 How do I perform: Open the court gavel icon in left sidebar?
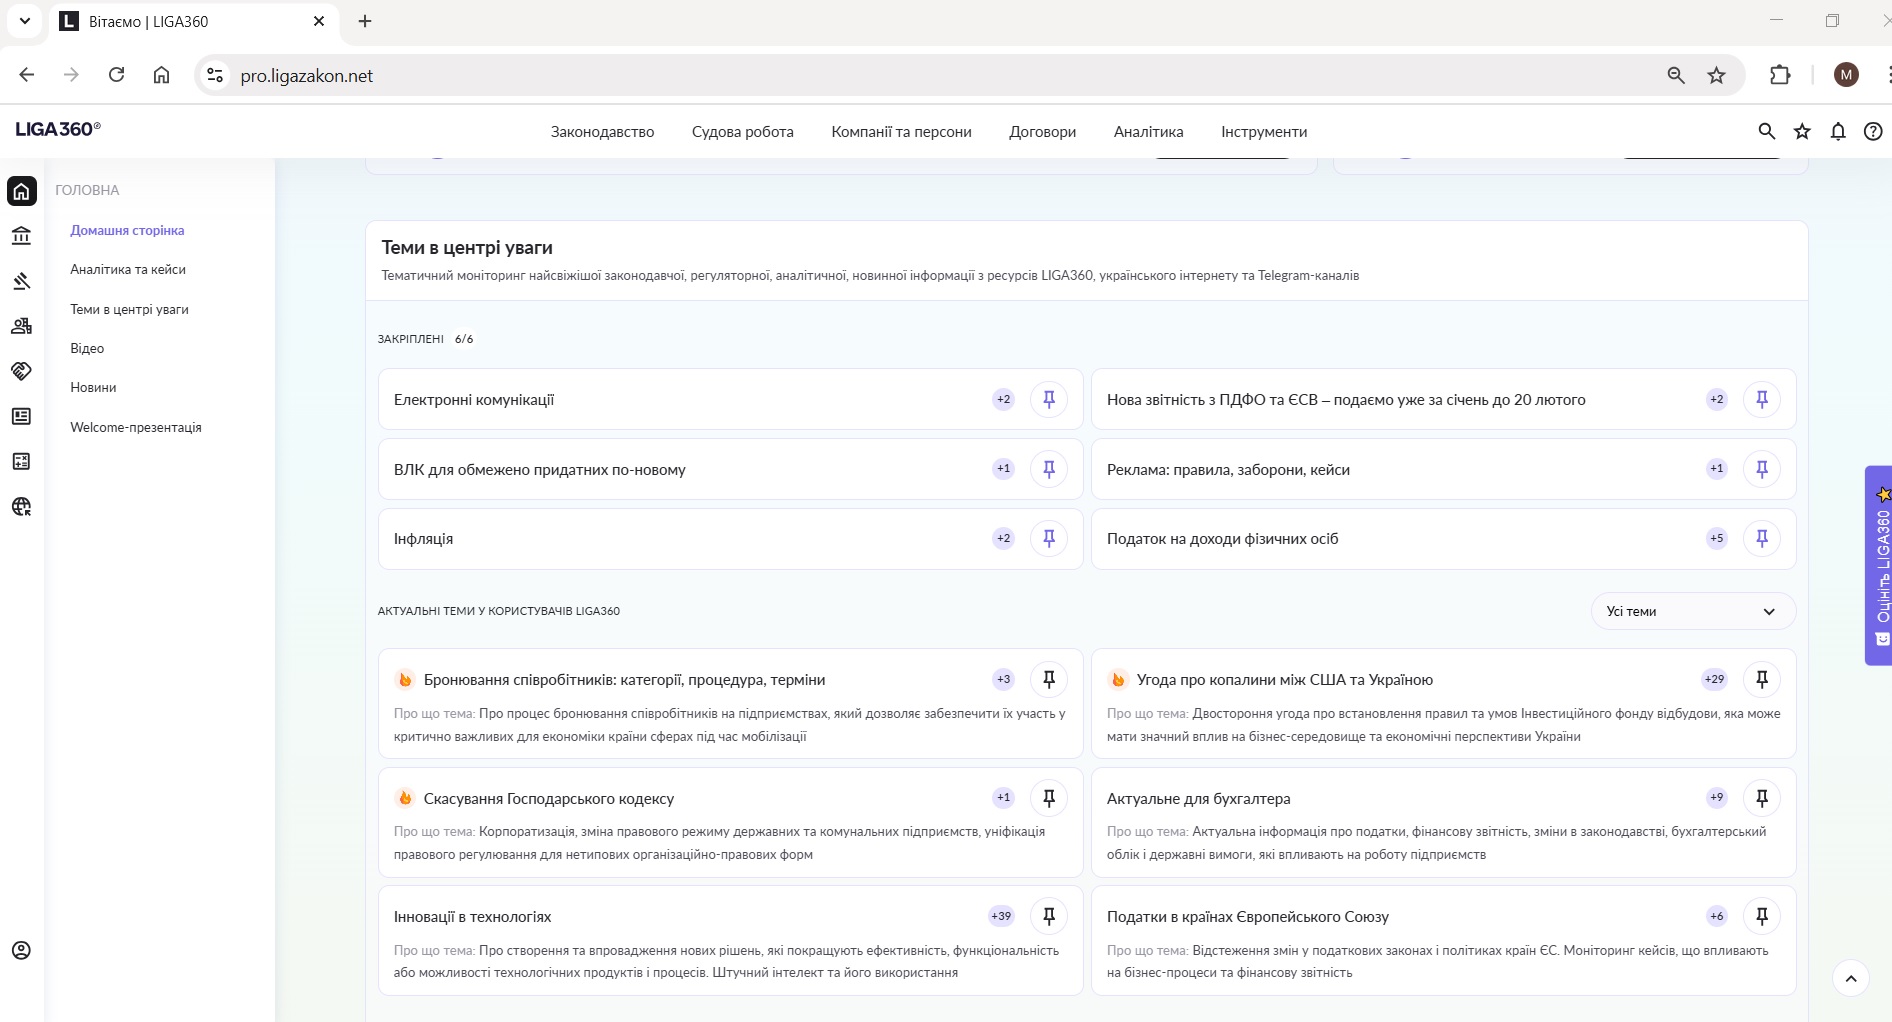click(21, 281)
